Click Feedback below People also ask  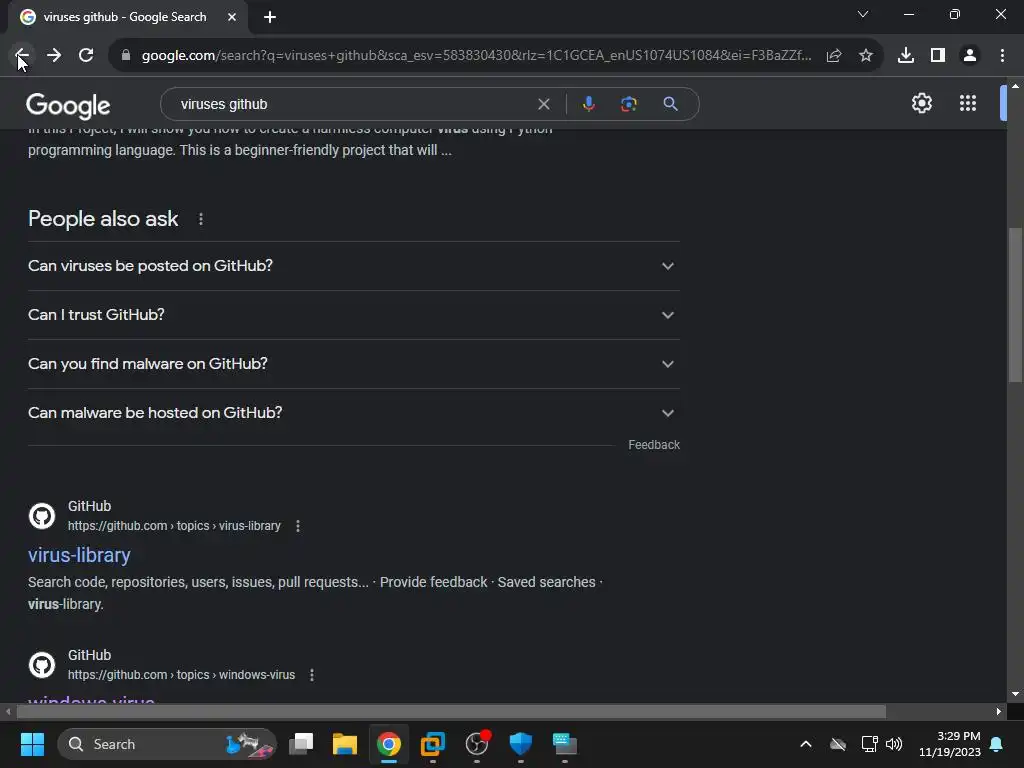pos(654,445)
